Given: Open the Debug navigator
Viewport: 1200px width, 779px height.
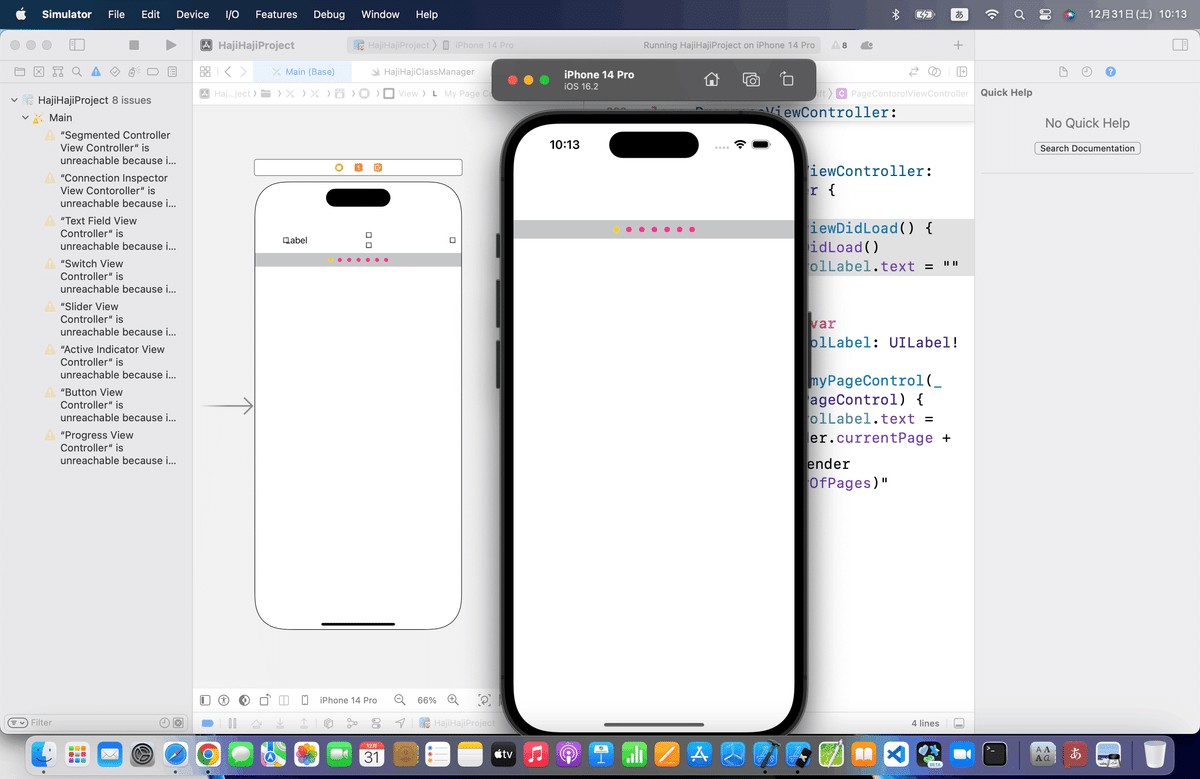Looking at the screenshot, I should pos(134,72).
